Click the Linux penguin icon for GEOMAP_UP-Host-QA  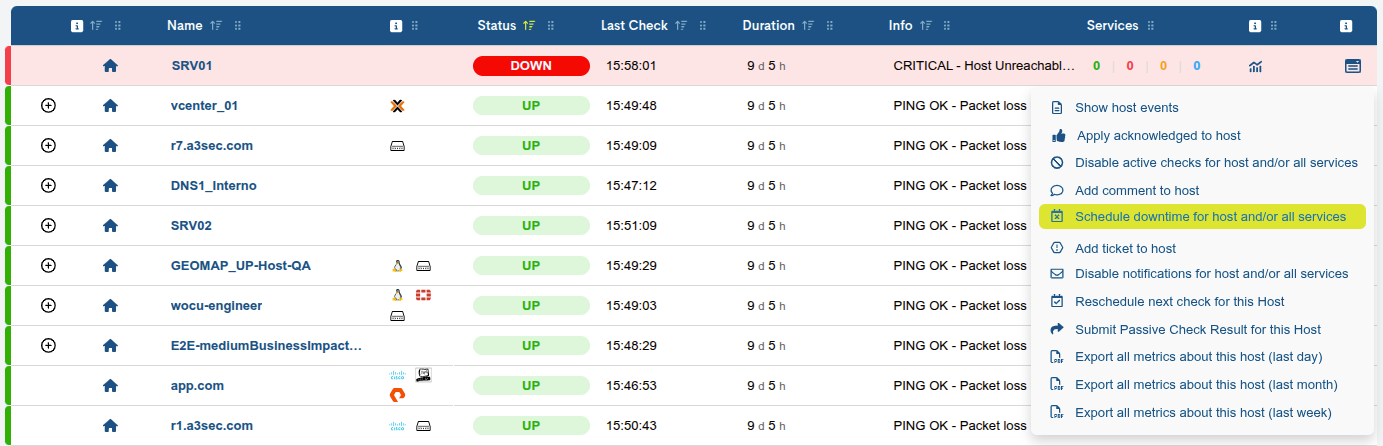point(397,266)
